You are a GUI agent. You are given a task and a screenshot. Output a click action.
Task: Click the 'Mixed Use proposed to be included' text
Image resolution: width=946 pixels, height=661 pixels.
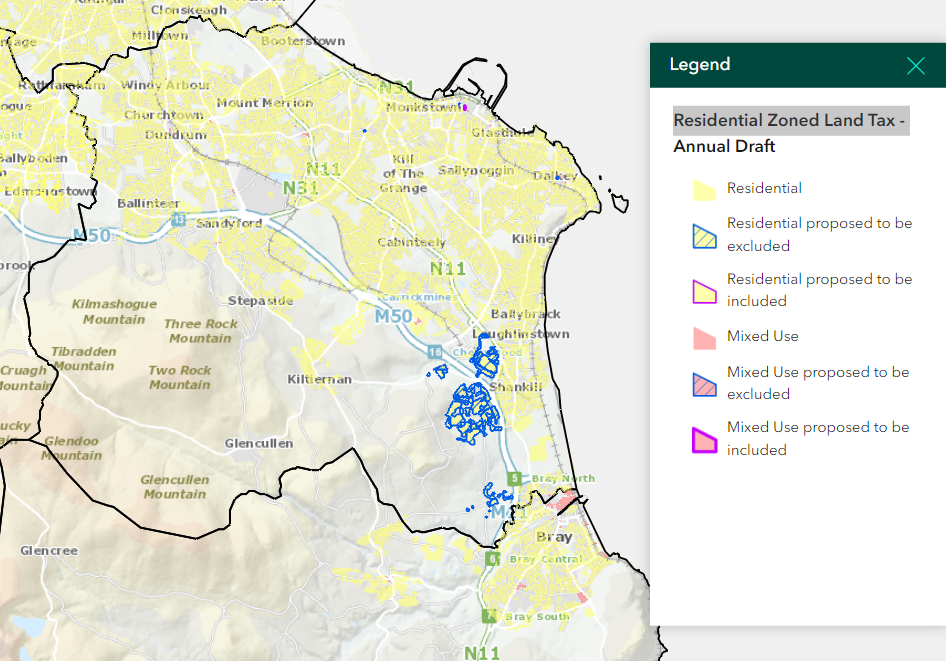coord(817,438)
